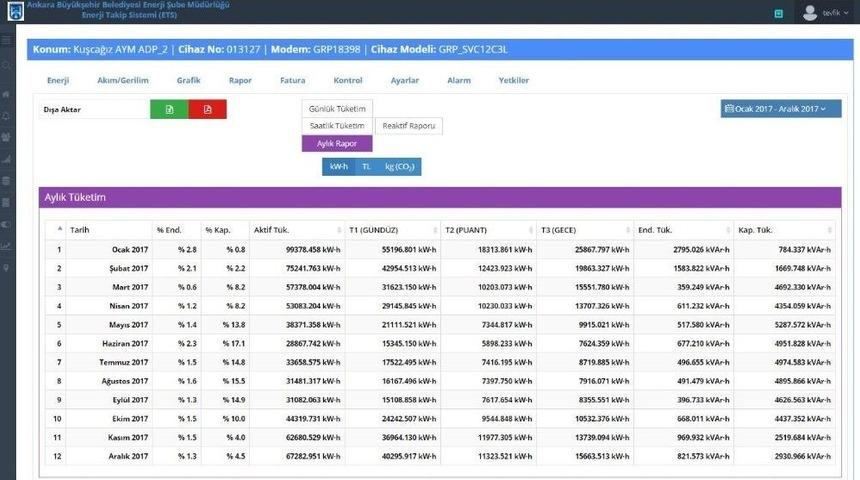
Task: Click the search icon in sidebar
Action: pos(7,65)
